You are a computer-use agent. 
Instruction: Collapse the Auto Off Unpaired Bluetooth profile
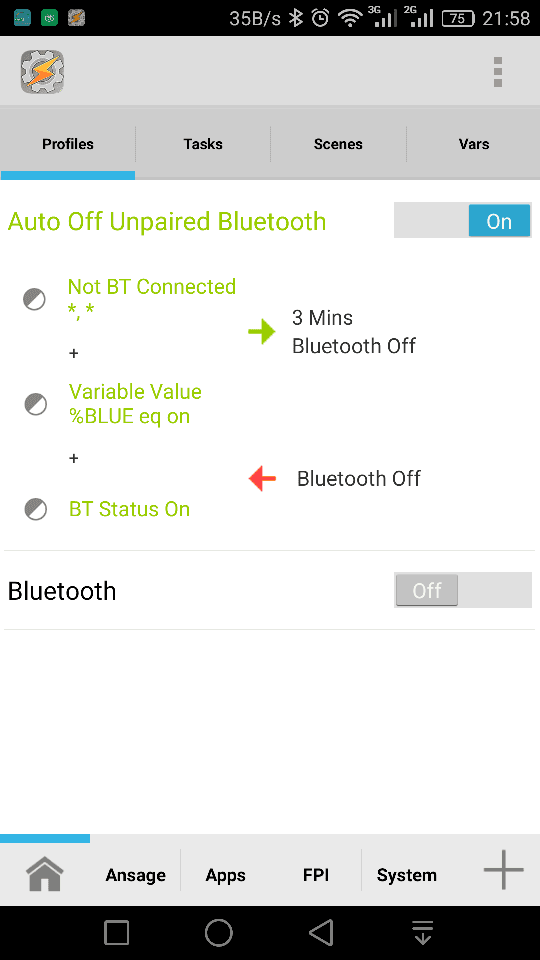[167, 222]
